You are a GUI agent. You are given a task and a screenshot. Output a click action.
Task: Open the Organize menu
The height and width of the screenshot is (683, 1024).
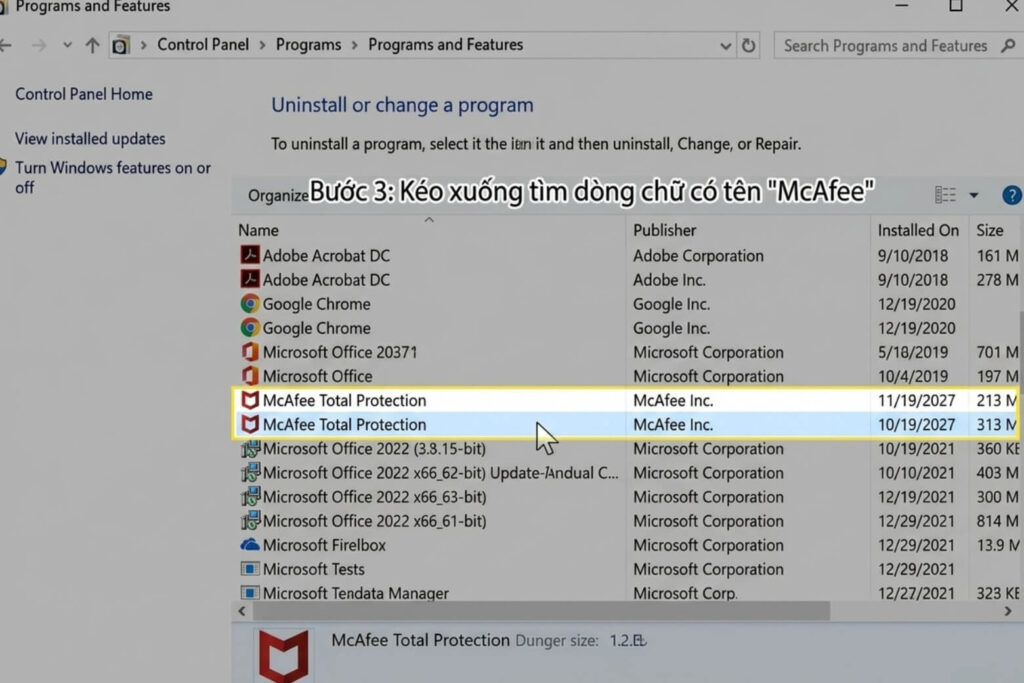(x=278, y=196)
